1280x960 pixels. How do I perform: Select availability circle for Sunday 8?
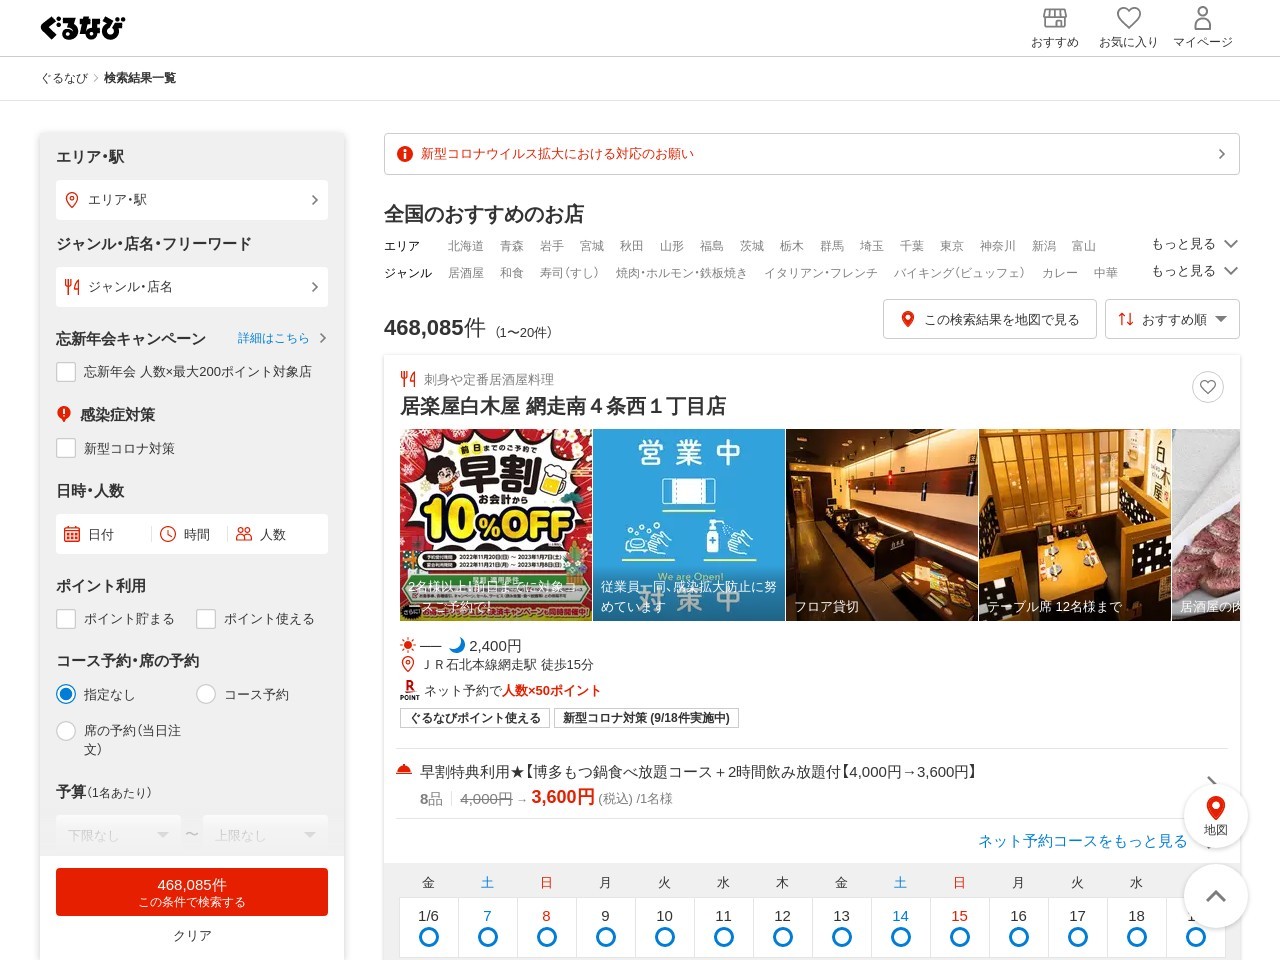pos(547,937)
